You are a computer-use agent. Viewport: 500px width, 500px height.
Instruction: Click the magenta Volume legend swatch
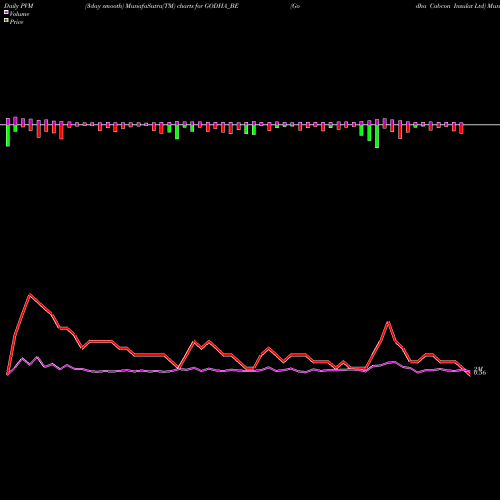[6, 12]
